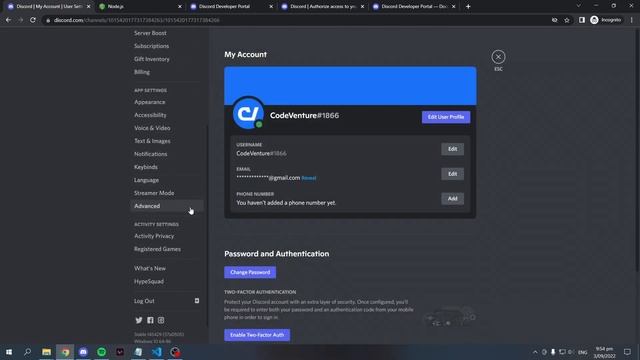Click the browser forward arrow
The width and height of the screenshot is (640, 360).
[20, 20]
